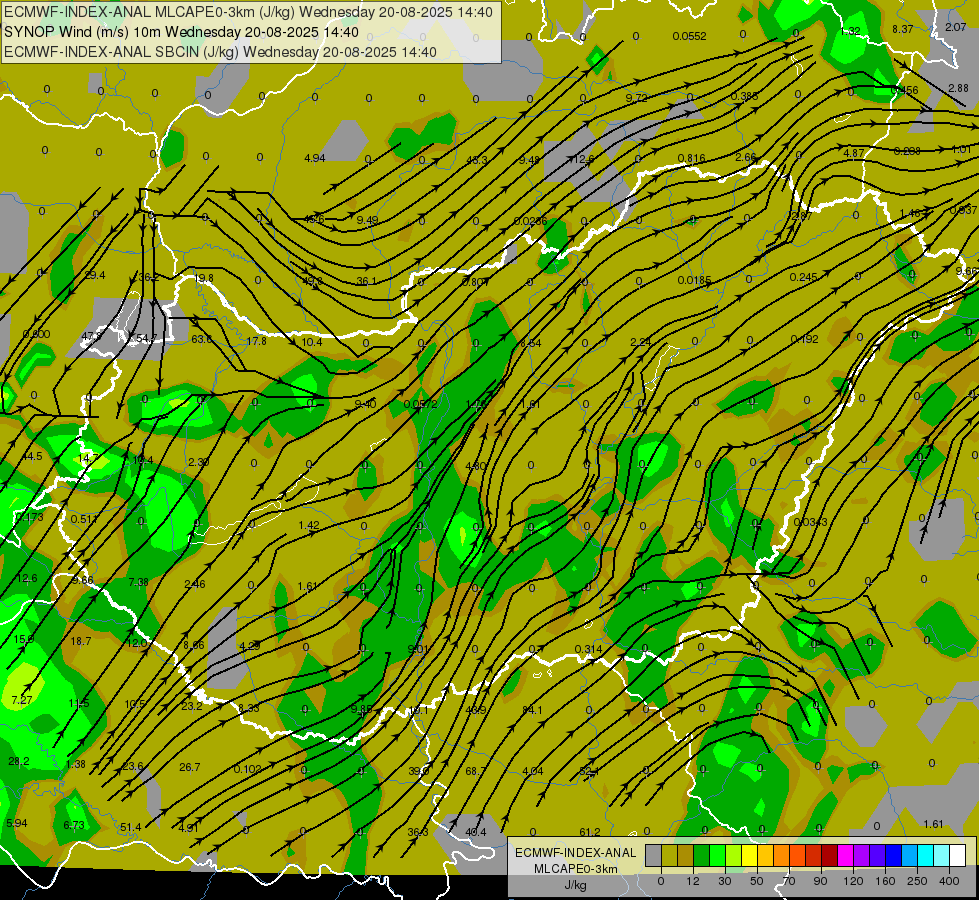The width and height of the screenshot is (979, 900).
Task: Click the map value 4.94
Action: click(315, 158)
